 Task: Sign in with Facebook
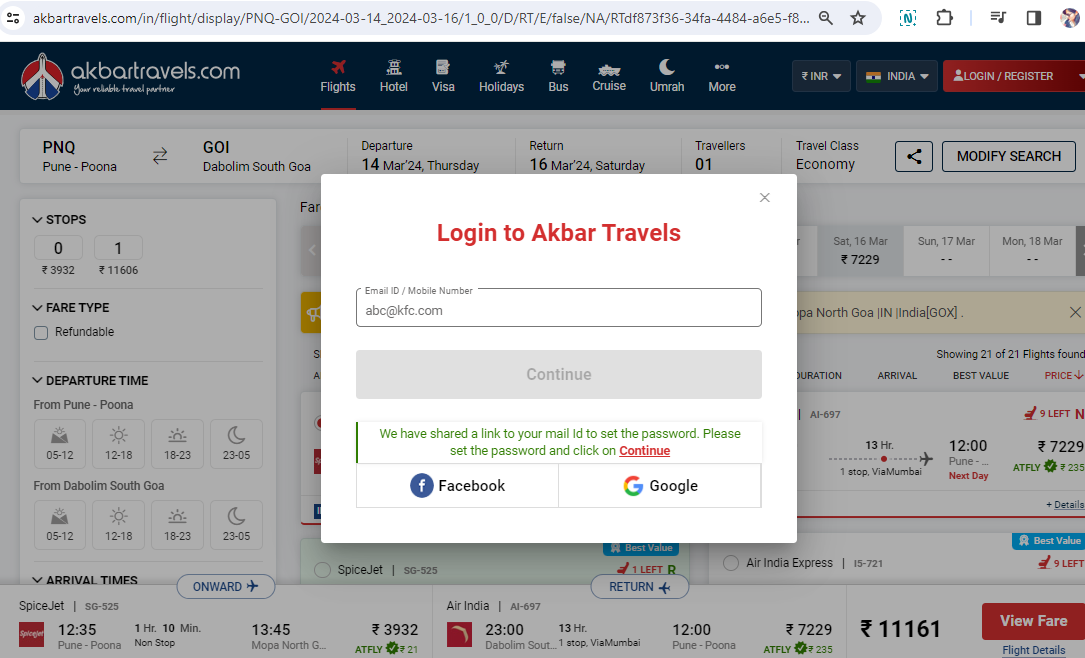tap(457, 486)
